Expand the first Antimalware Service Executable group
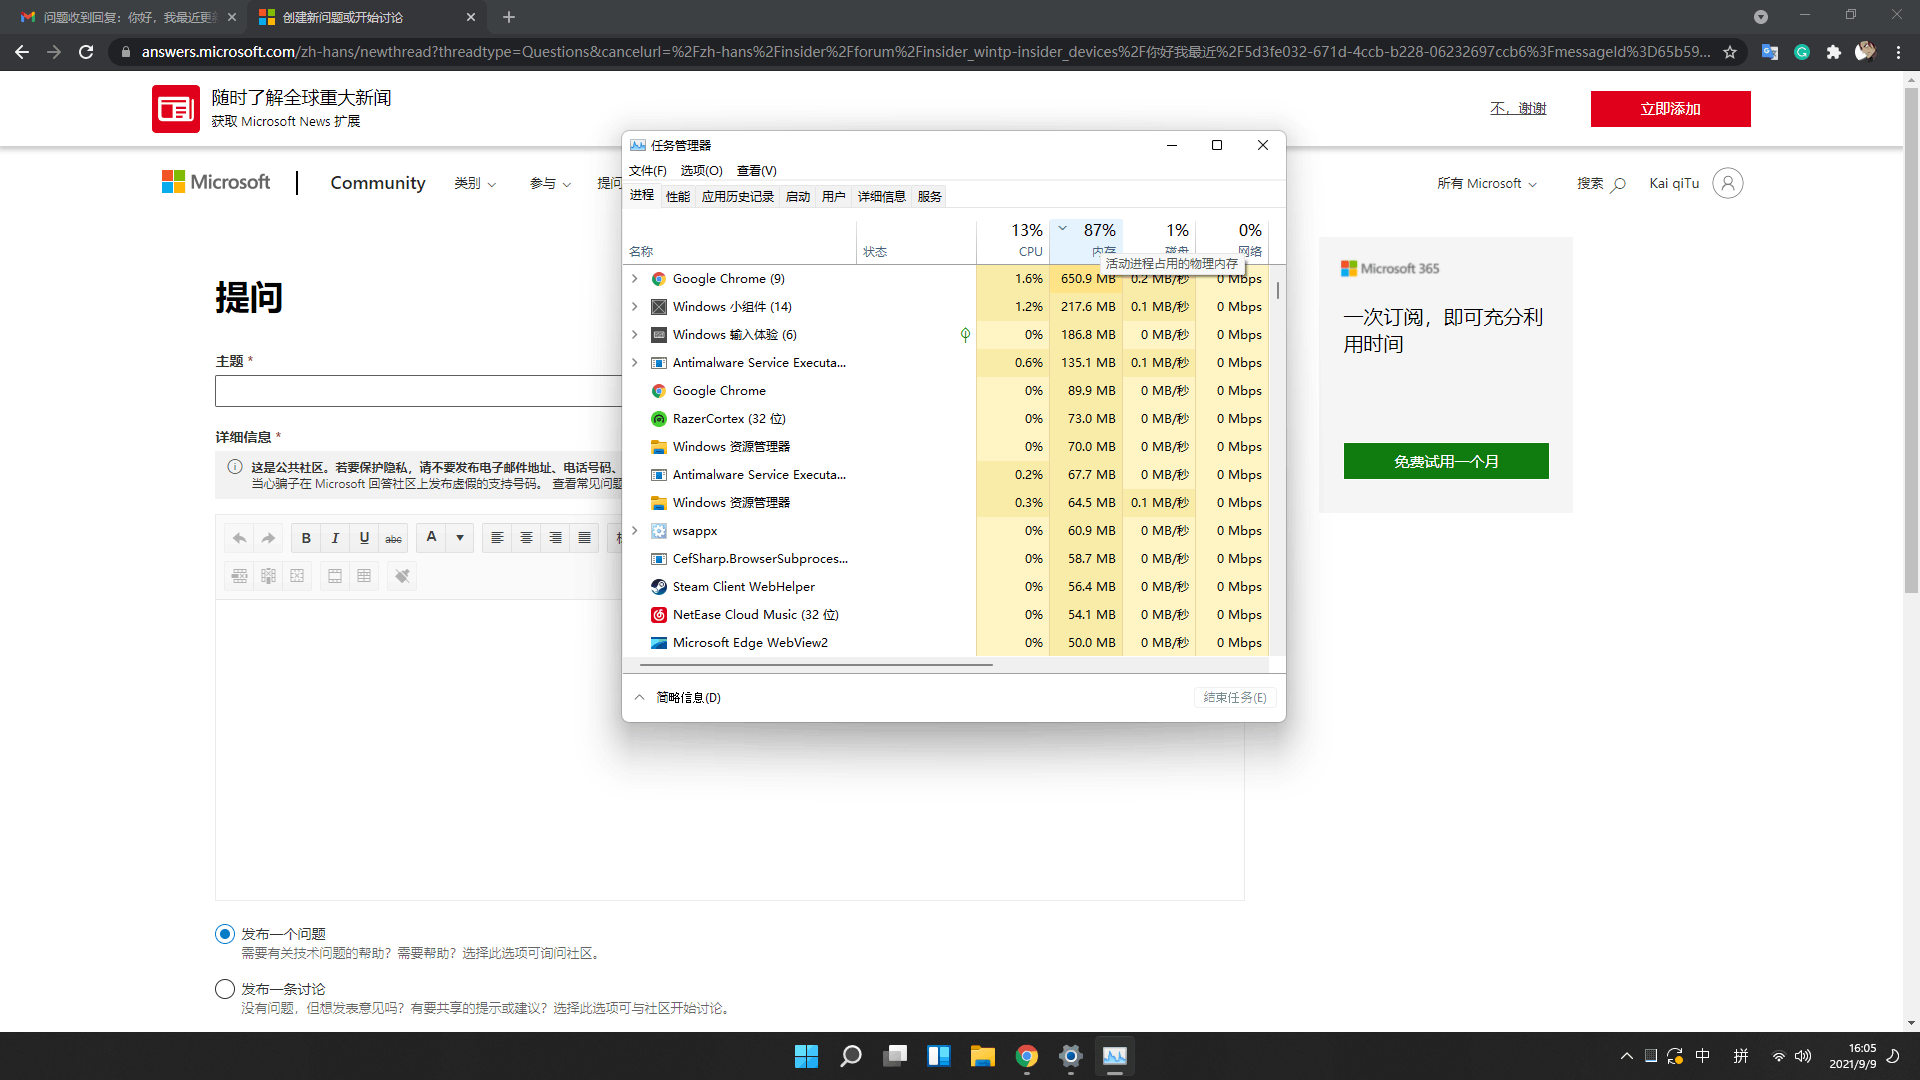 pyautogui.click(x=635, y=363)
